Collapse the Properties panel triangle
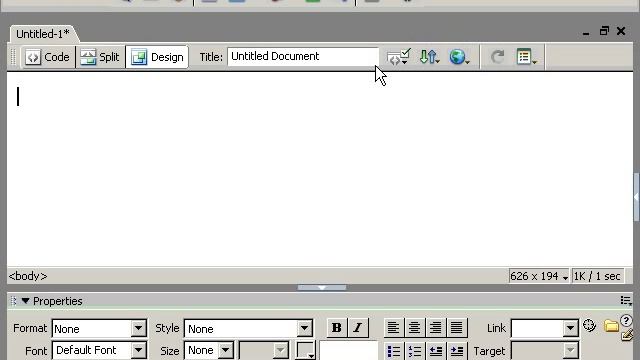 pyautogui.click(x=25, y=301)
